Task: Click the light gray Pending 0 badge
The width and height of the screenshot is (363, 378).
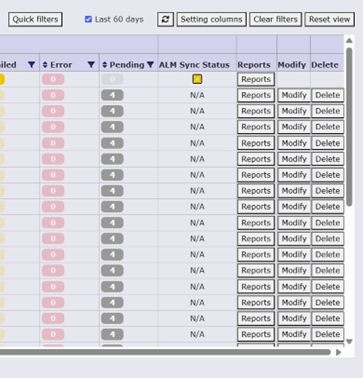Action: 112,79
